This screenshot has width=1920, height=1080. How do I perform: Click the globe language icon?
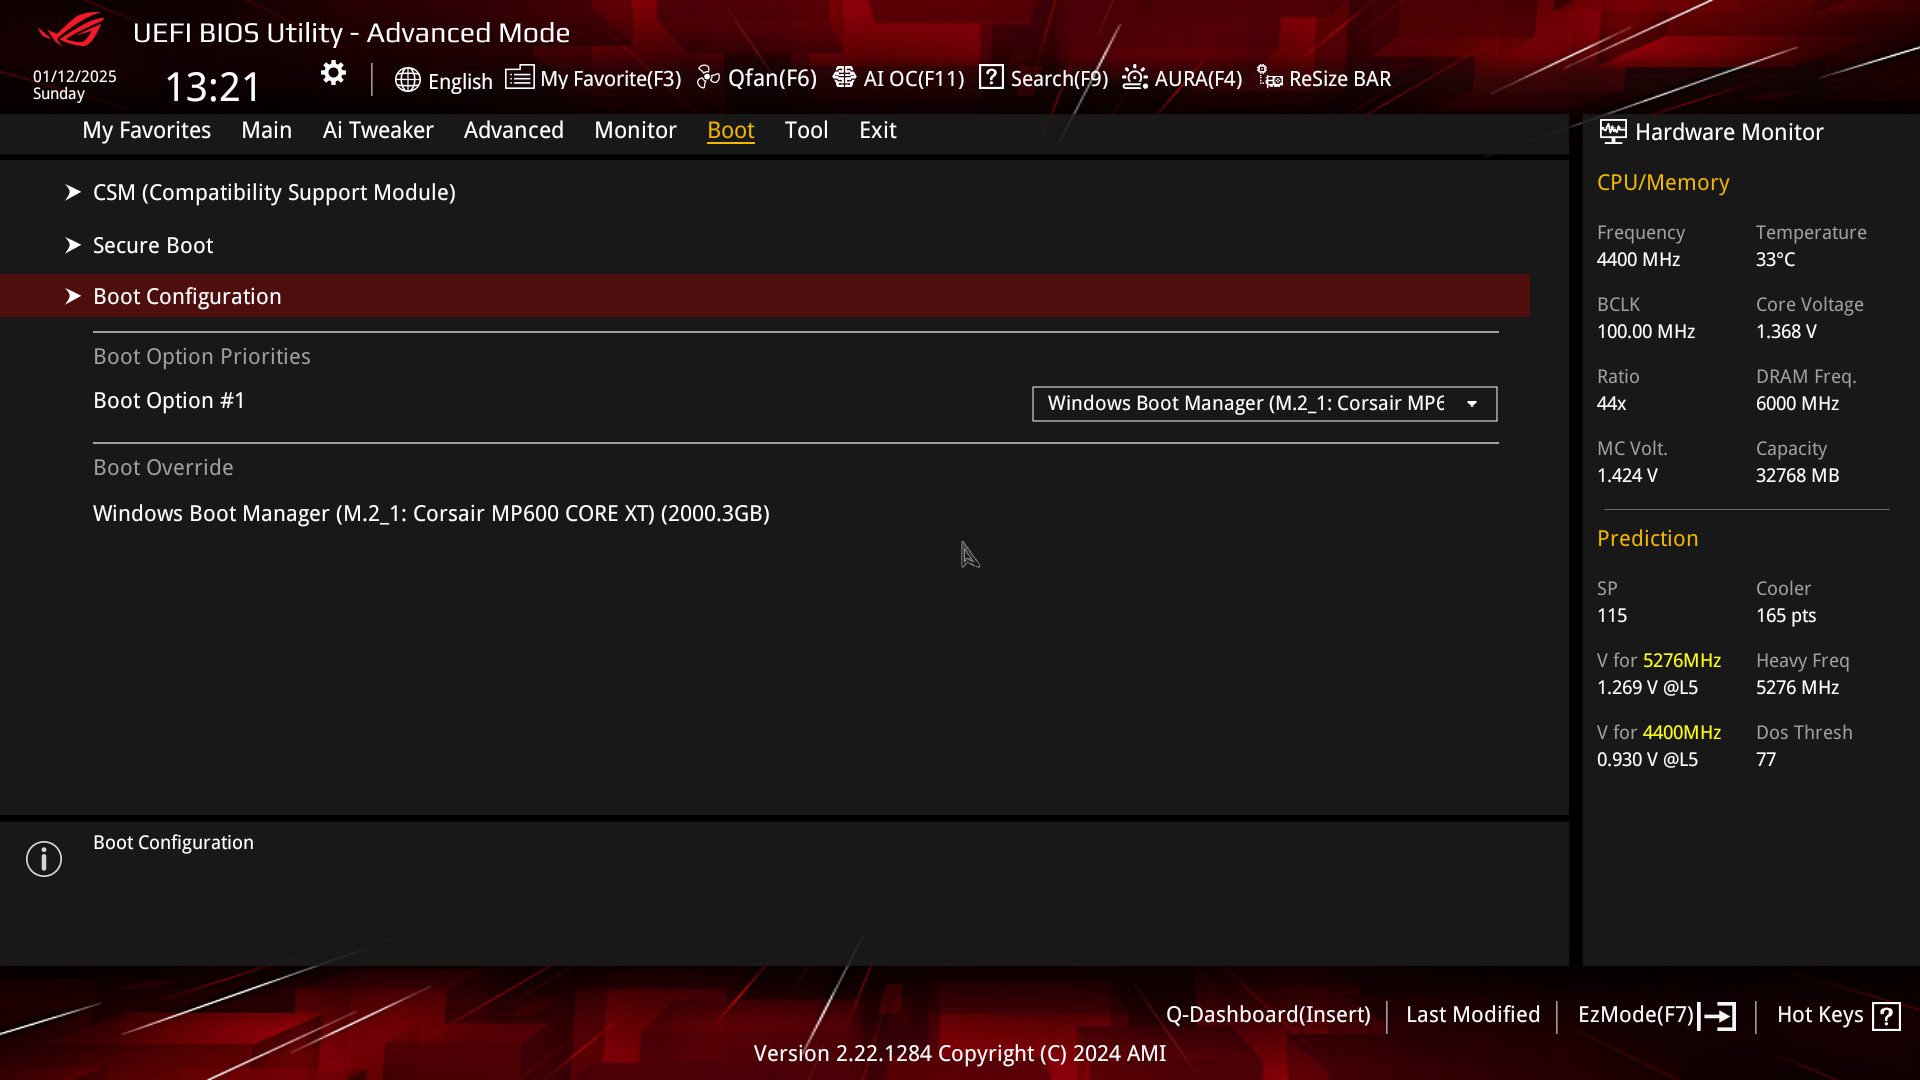point(407,80)
